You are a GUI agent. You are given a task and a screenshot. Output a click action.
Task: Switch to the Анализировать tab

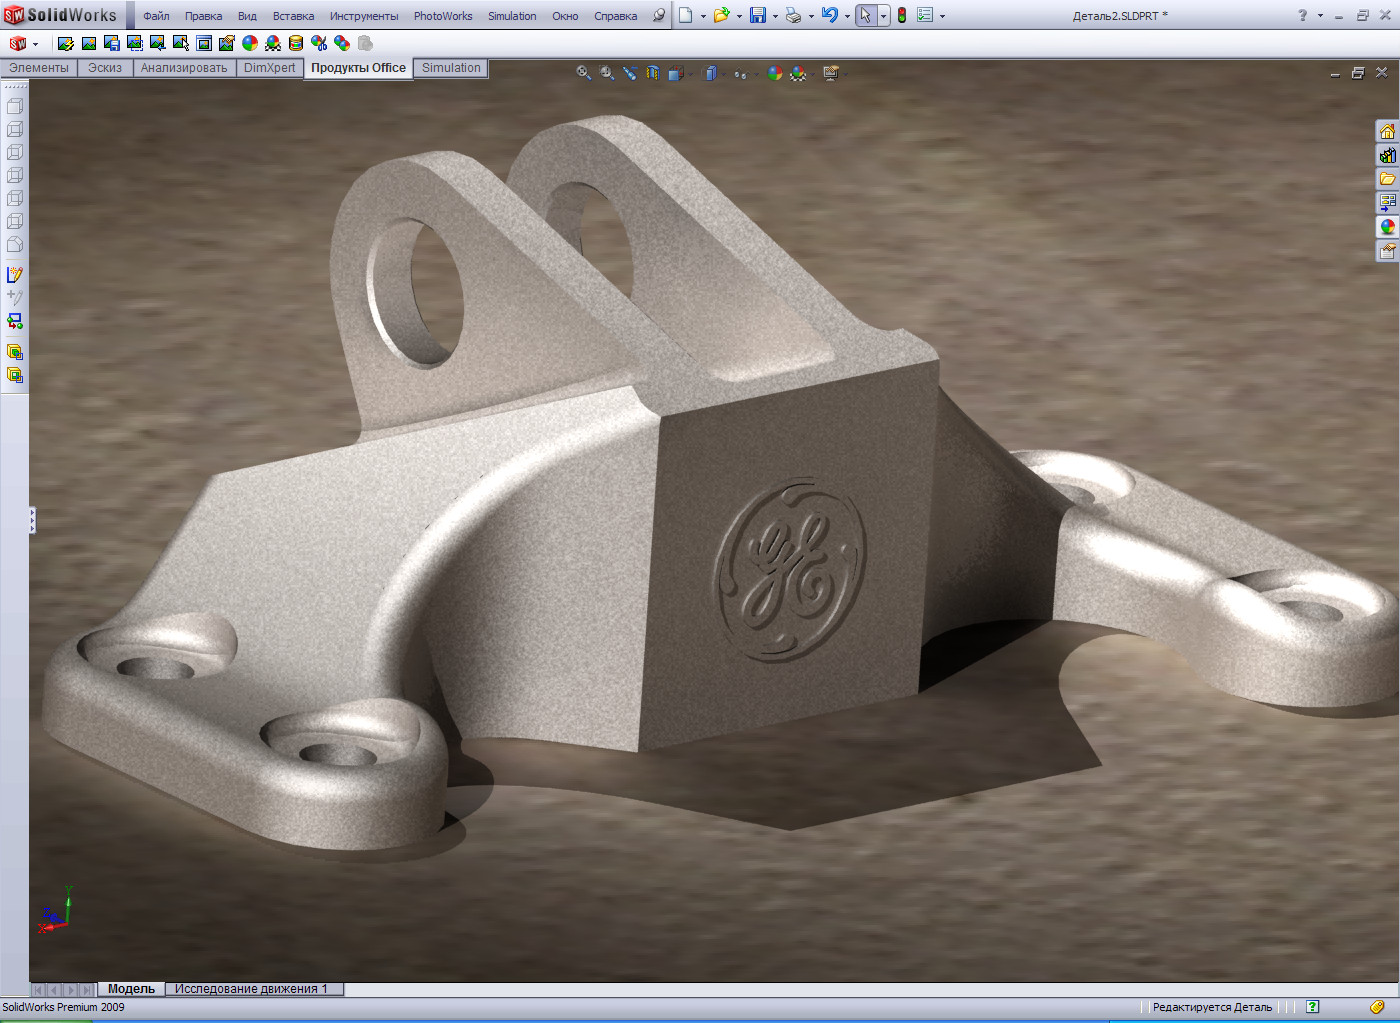tap(184, 68)
